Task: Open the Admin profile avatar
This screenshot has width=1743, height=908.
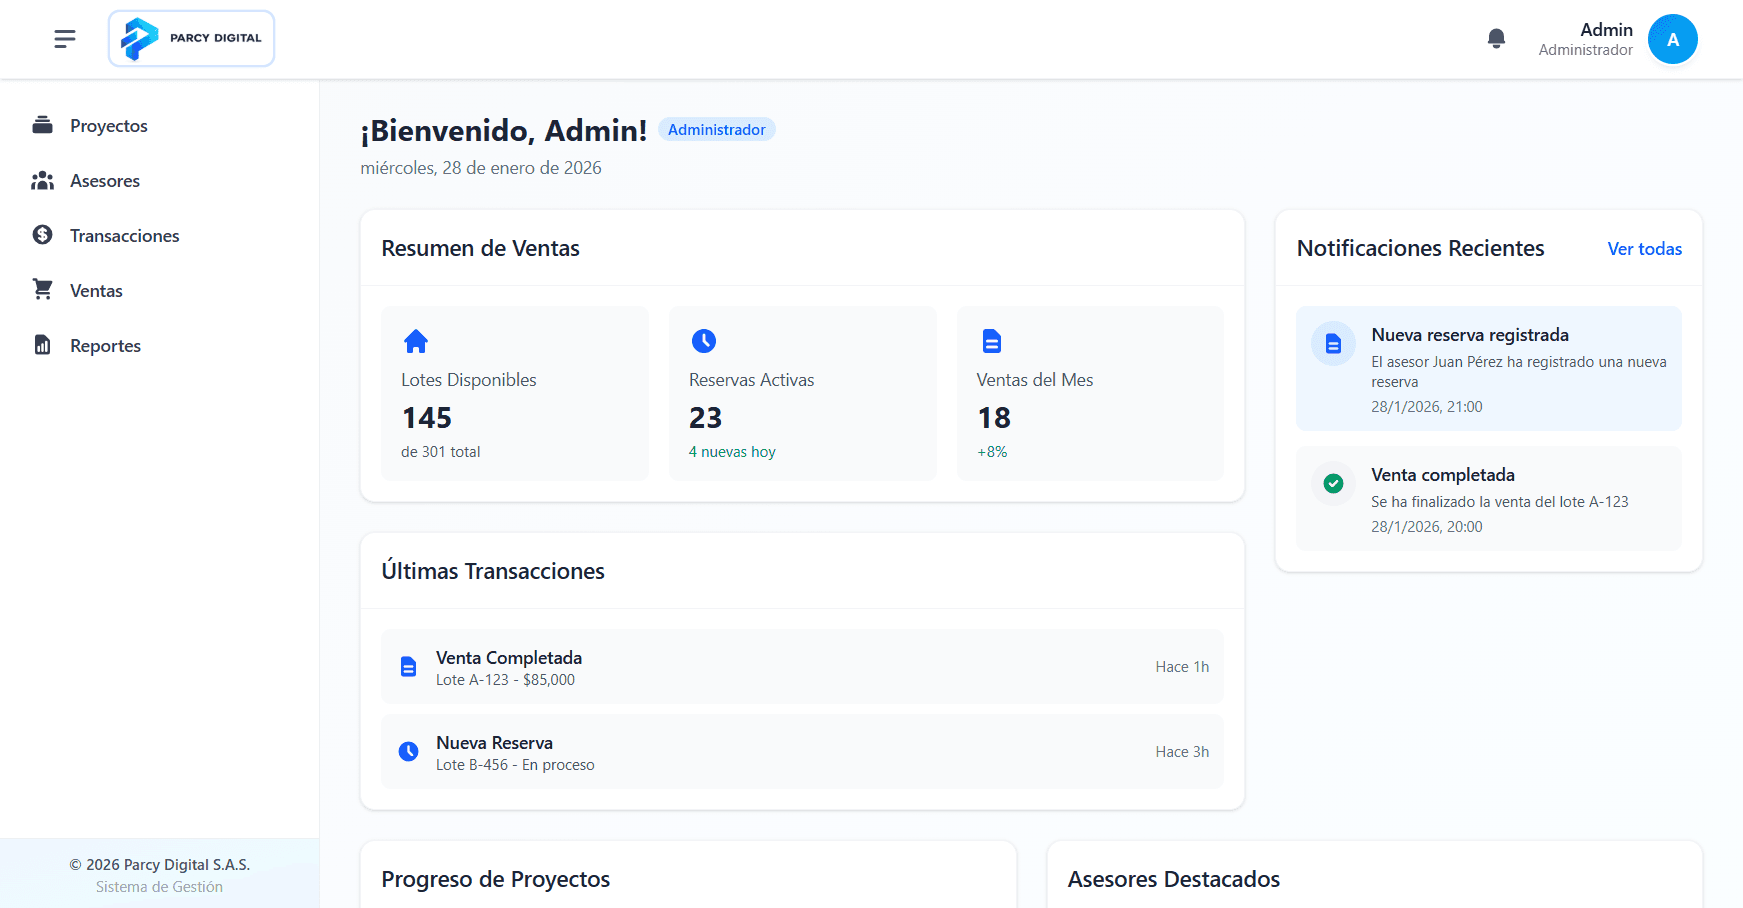Action: [1672, 39]
